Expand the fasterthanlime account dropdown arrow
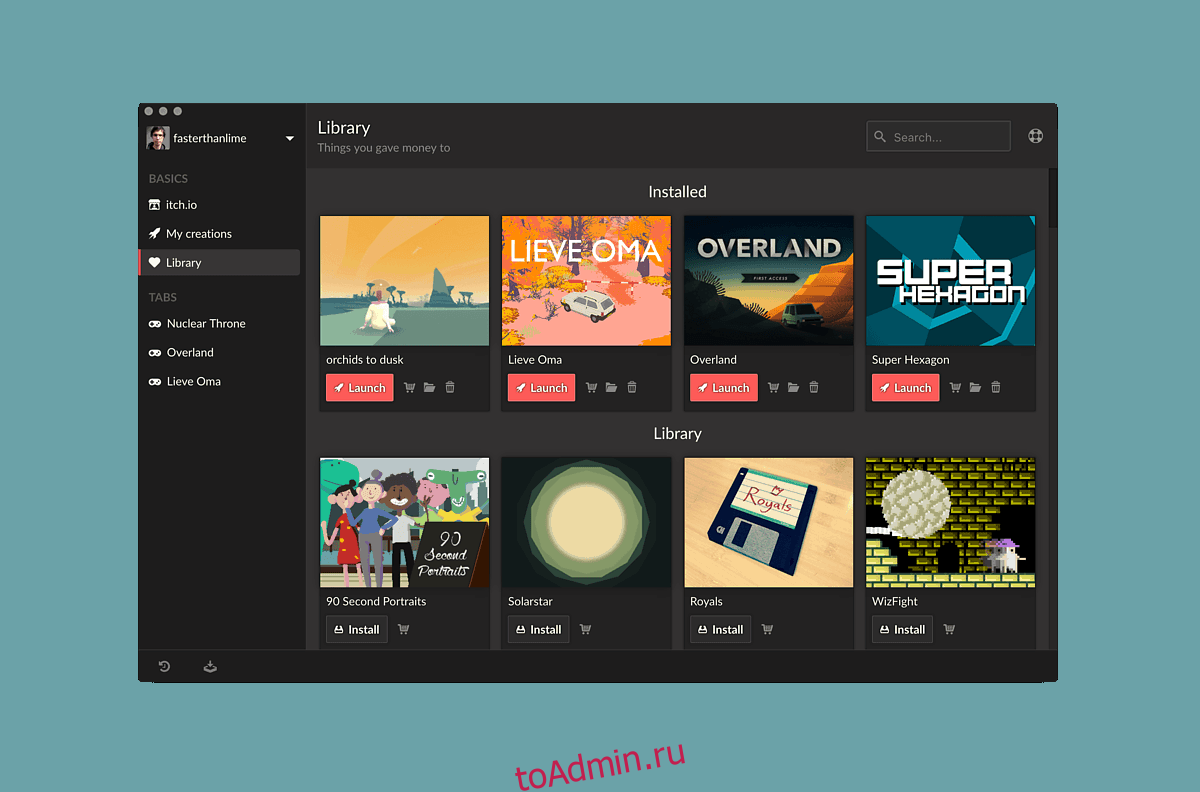 click(x=290, y=139)
